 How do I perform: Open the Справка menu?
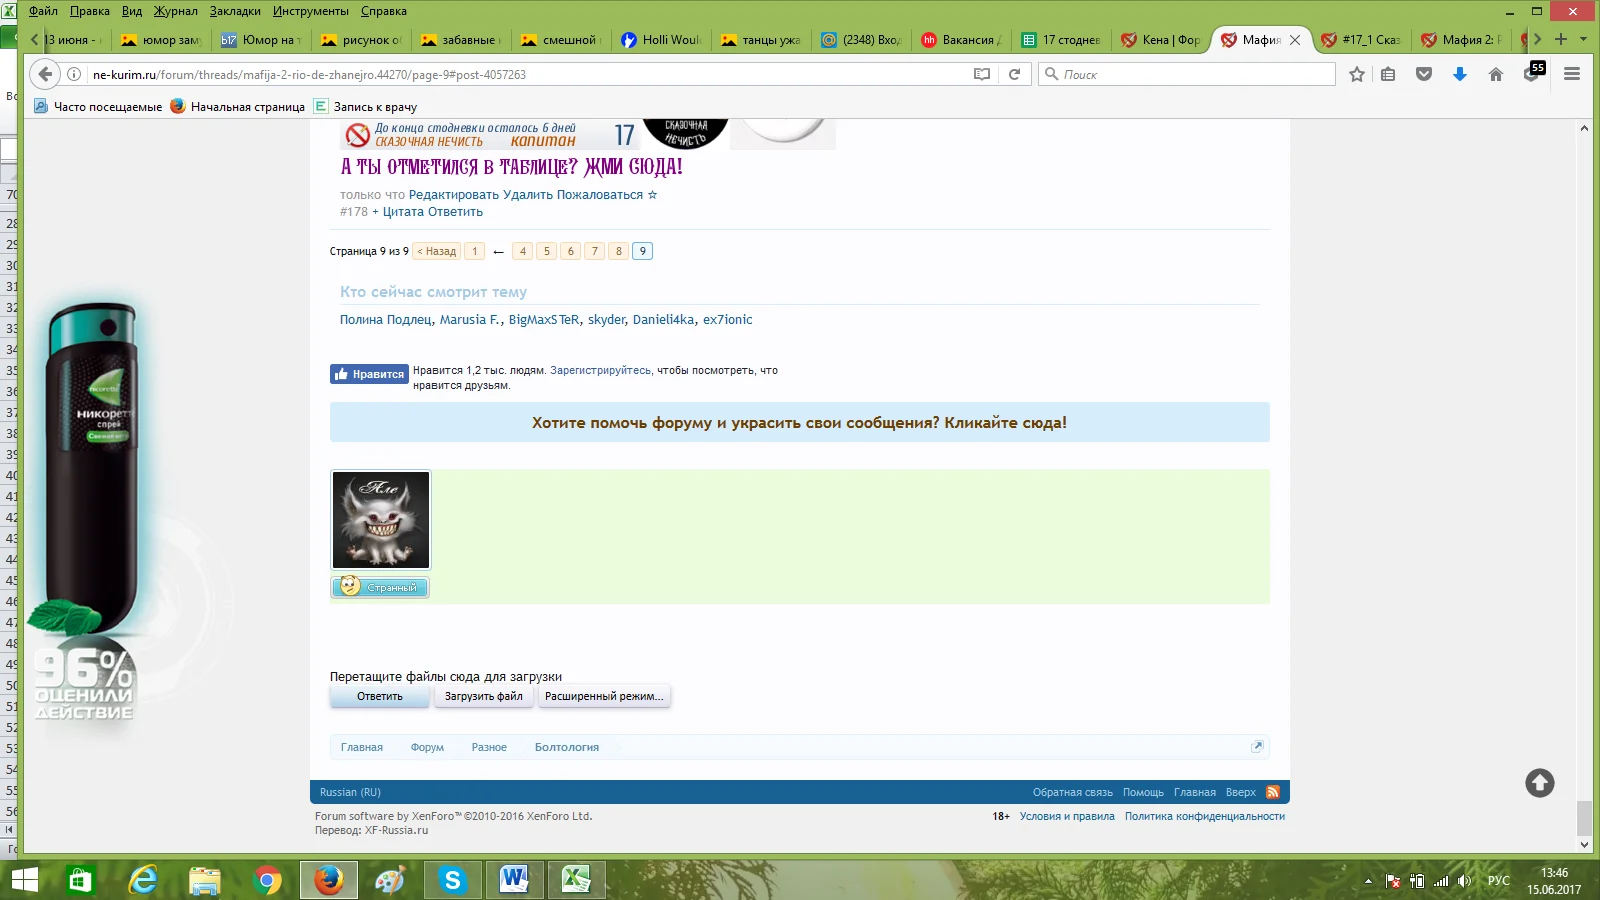tap(384, 11)
